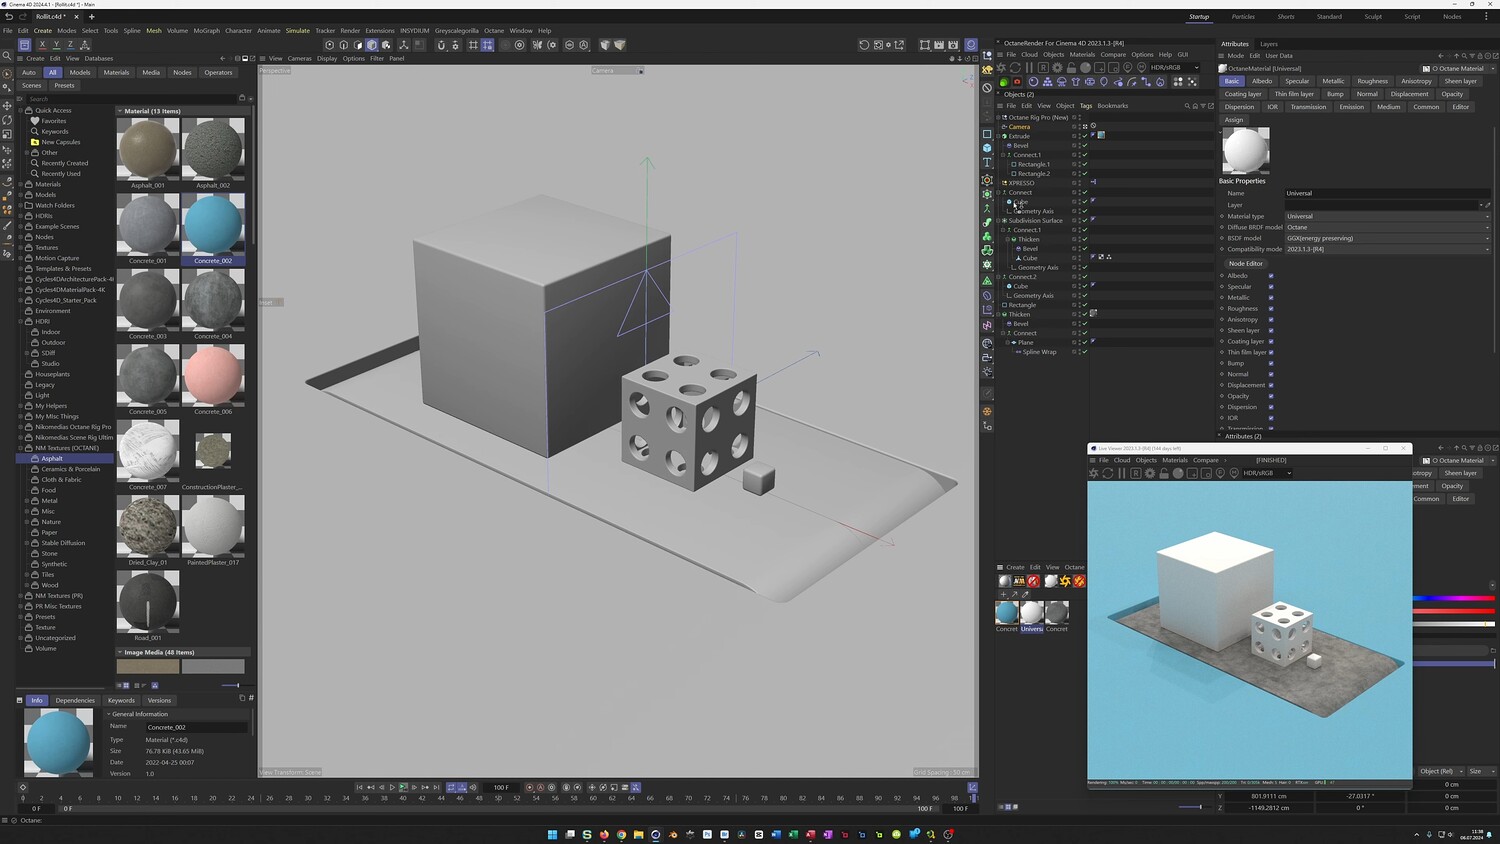Click the Undo arrow icon

point(10,16)
